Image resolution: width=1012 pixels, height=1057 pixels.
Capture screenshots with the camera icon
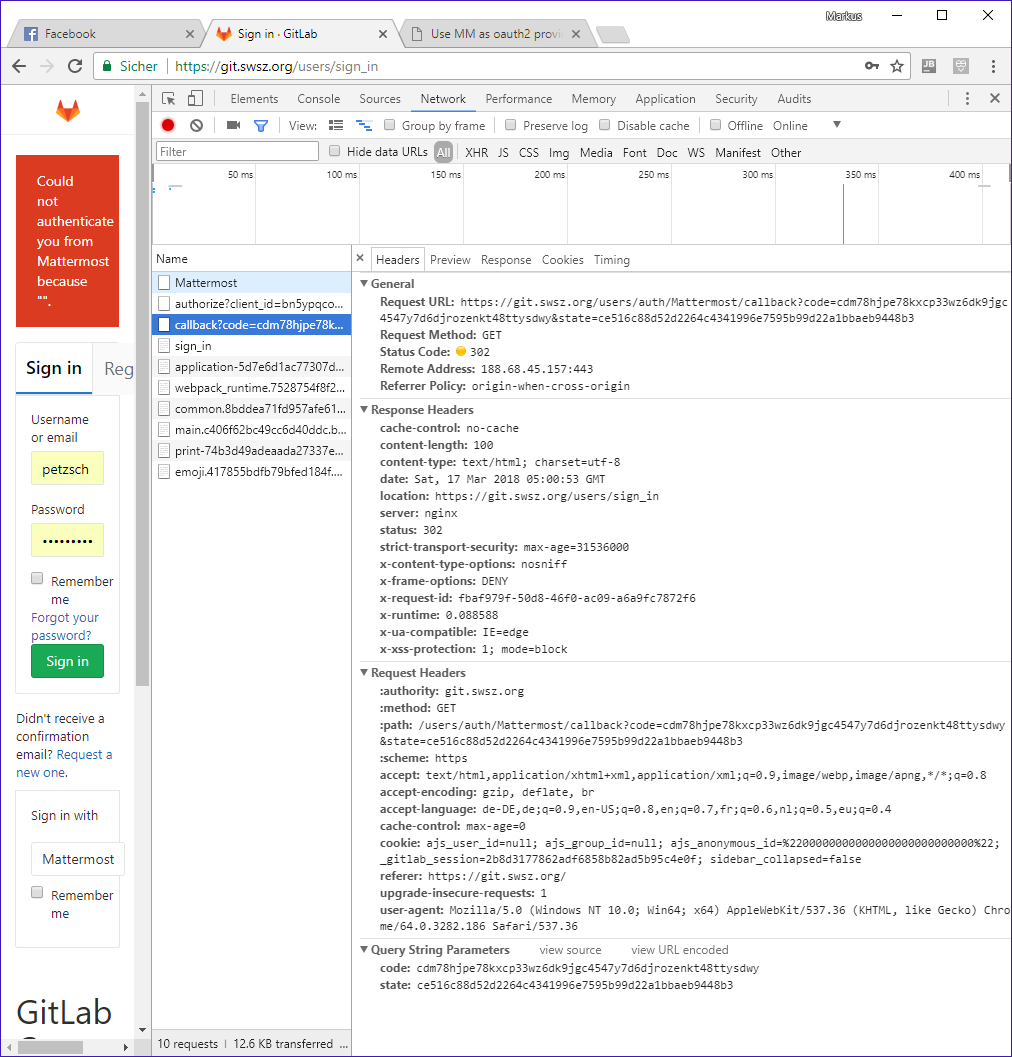pos(233,125)
